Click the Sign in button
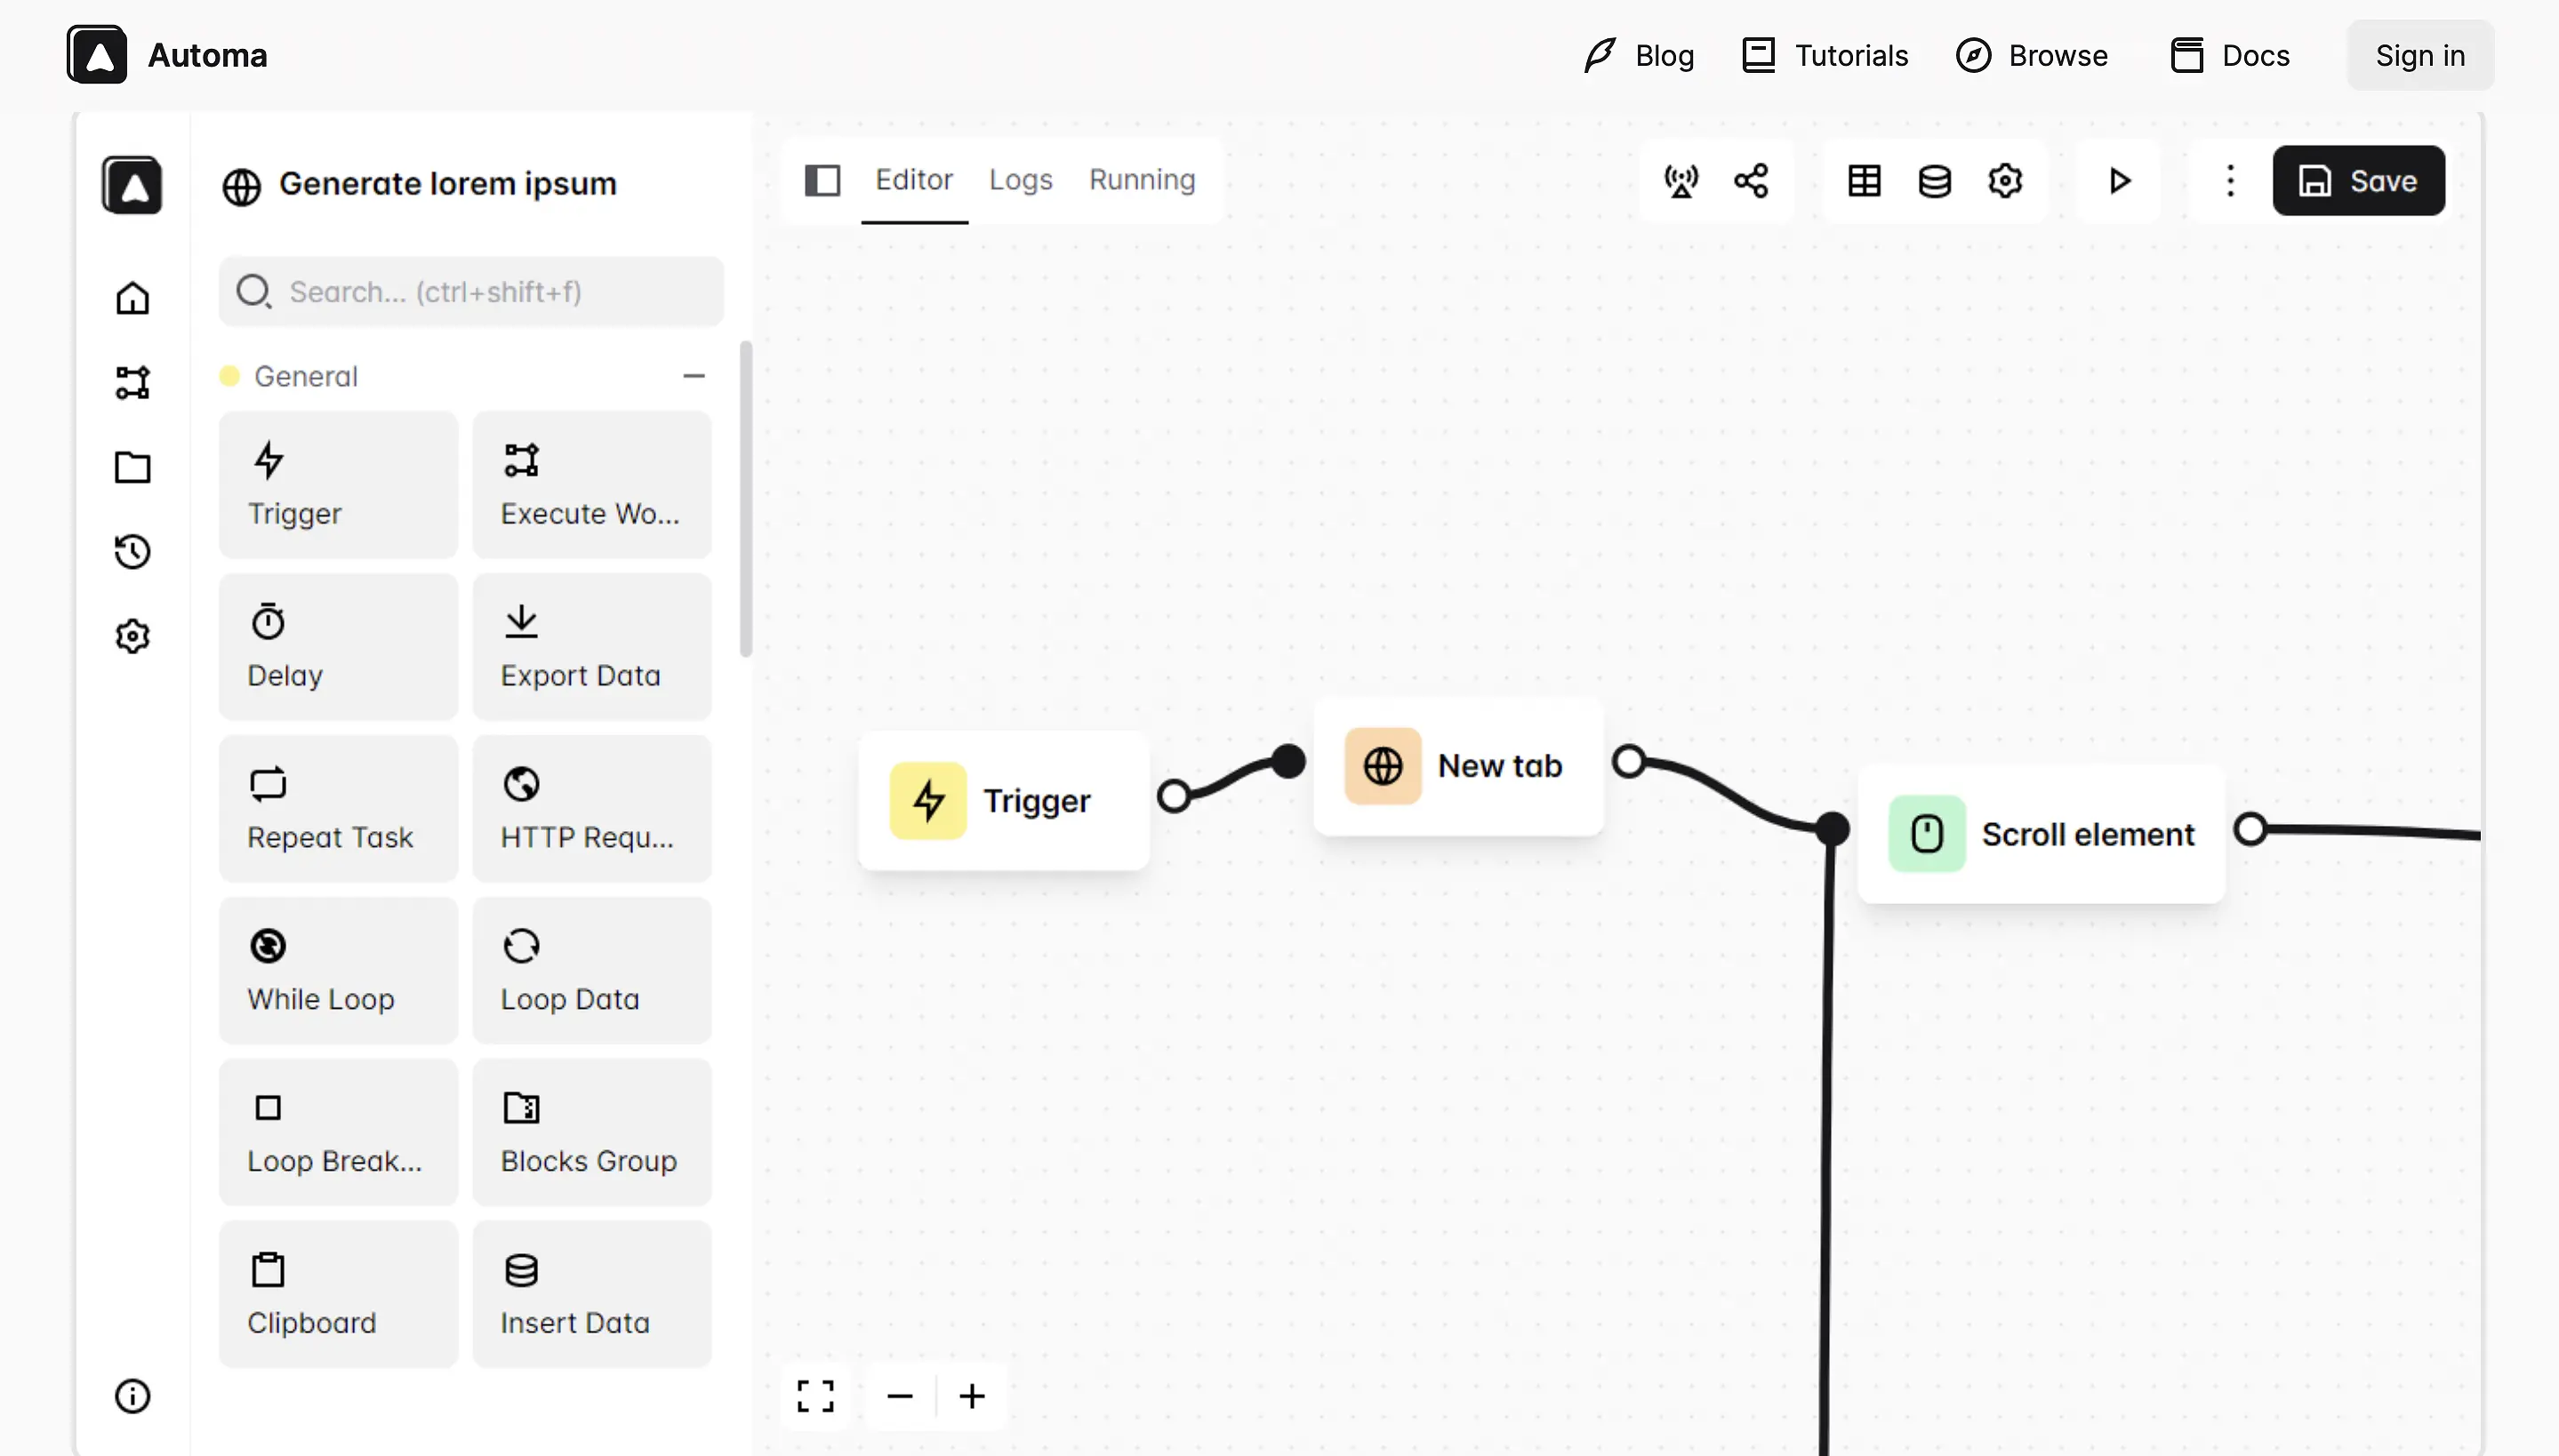This screenshot has width=2559, height=1456. pyautogui.click(x=2420, y=54)
